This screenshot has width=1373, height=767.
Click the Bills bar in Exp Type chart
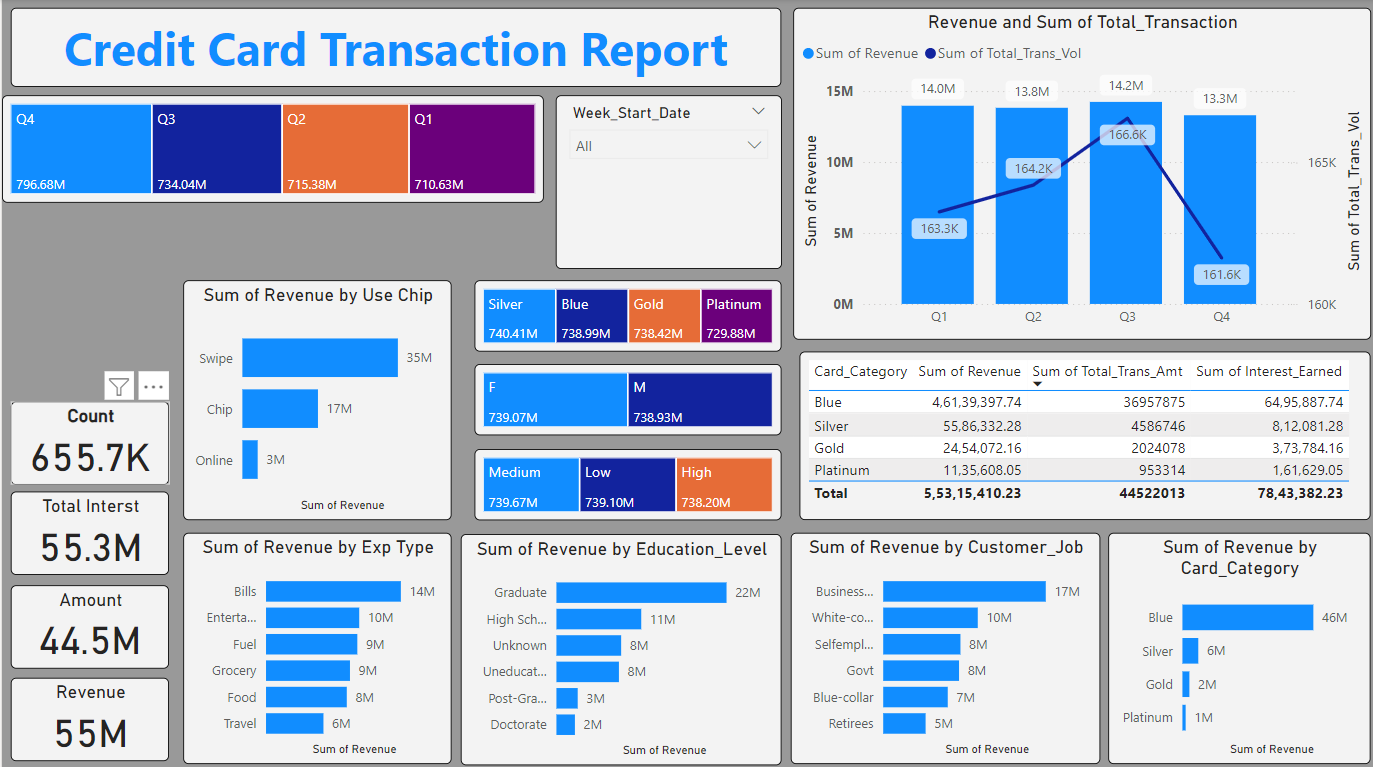pyautogui.click(x=333, y=592)
